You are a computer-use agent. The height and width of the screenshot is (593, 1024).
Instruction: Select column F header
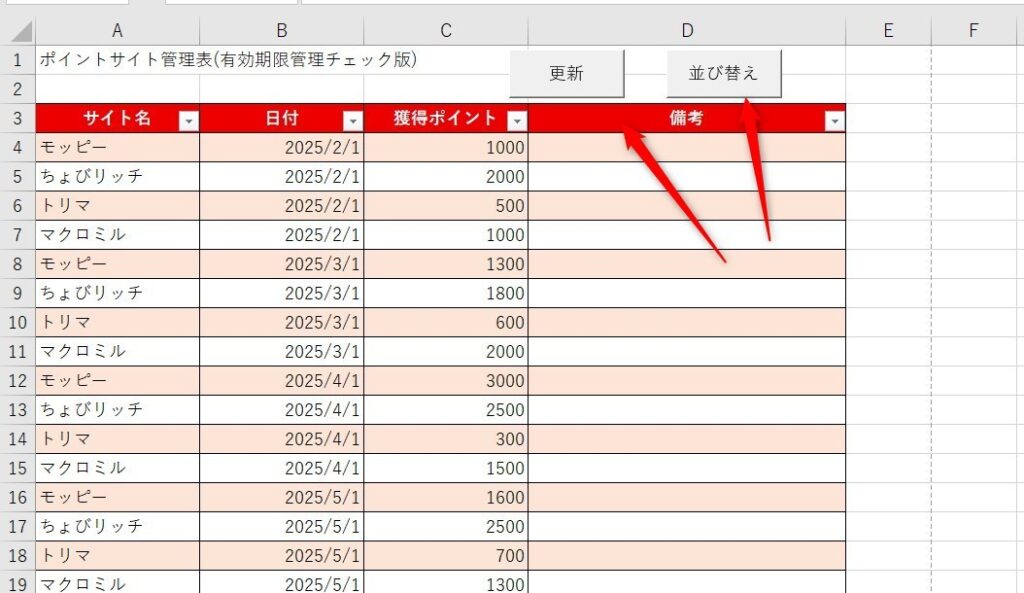click(974, 31)
